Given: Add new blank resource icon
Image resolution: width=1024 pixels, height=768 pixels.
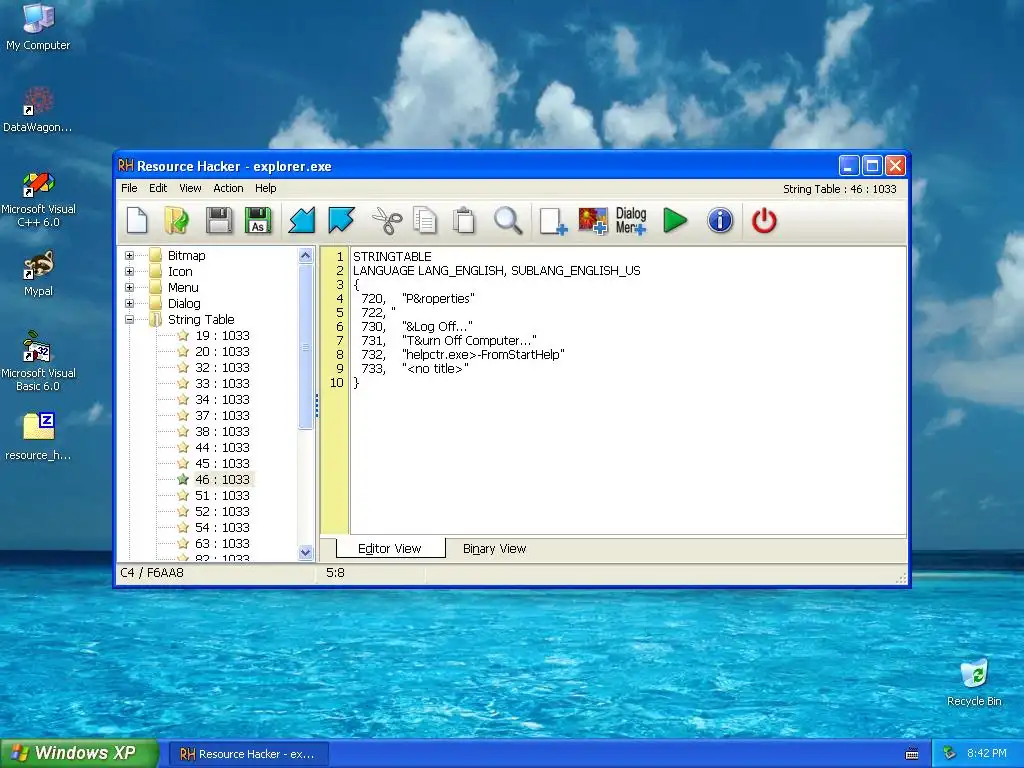Looking at the screenshot, I should tap(553, 221).
